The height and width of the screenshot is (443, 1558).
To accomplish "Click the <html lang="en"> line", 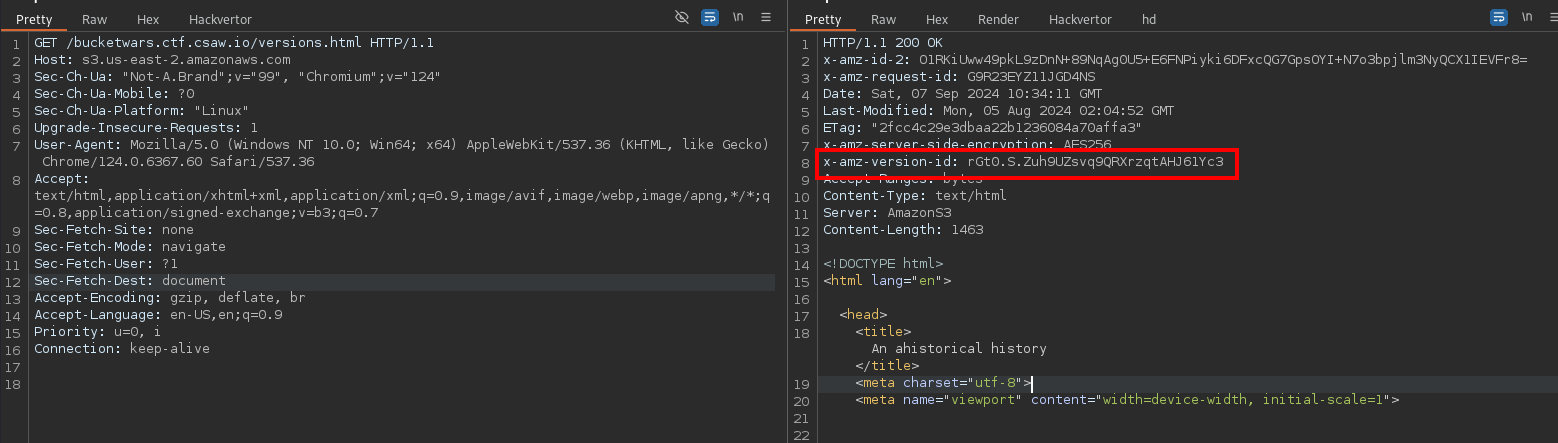I will tap(887, 281).
